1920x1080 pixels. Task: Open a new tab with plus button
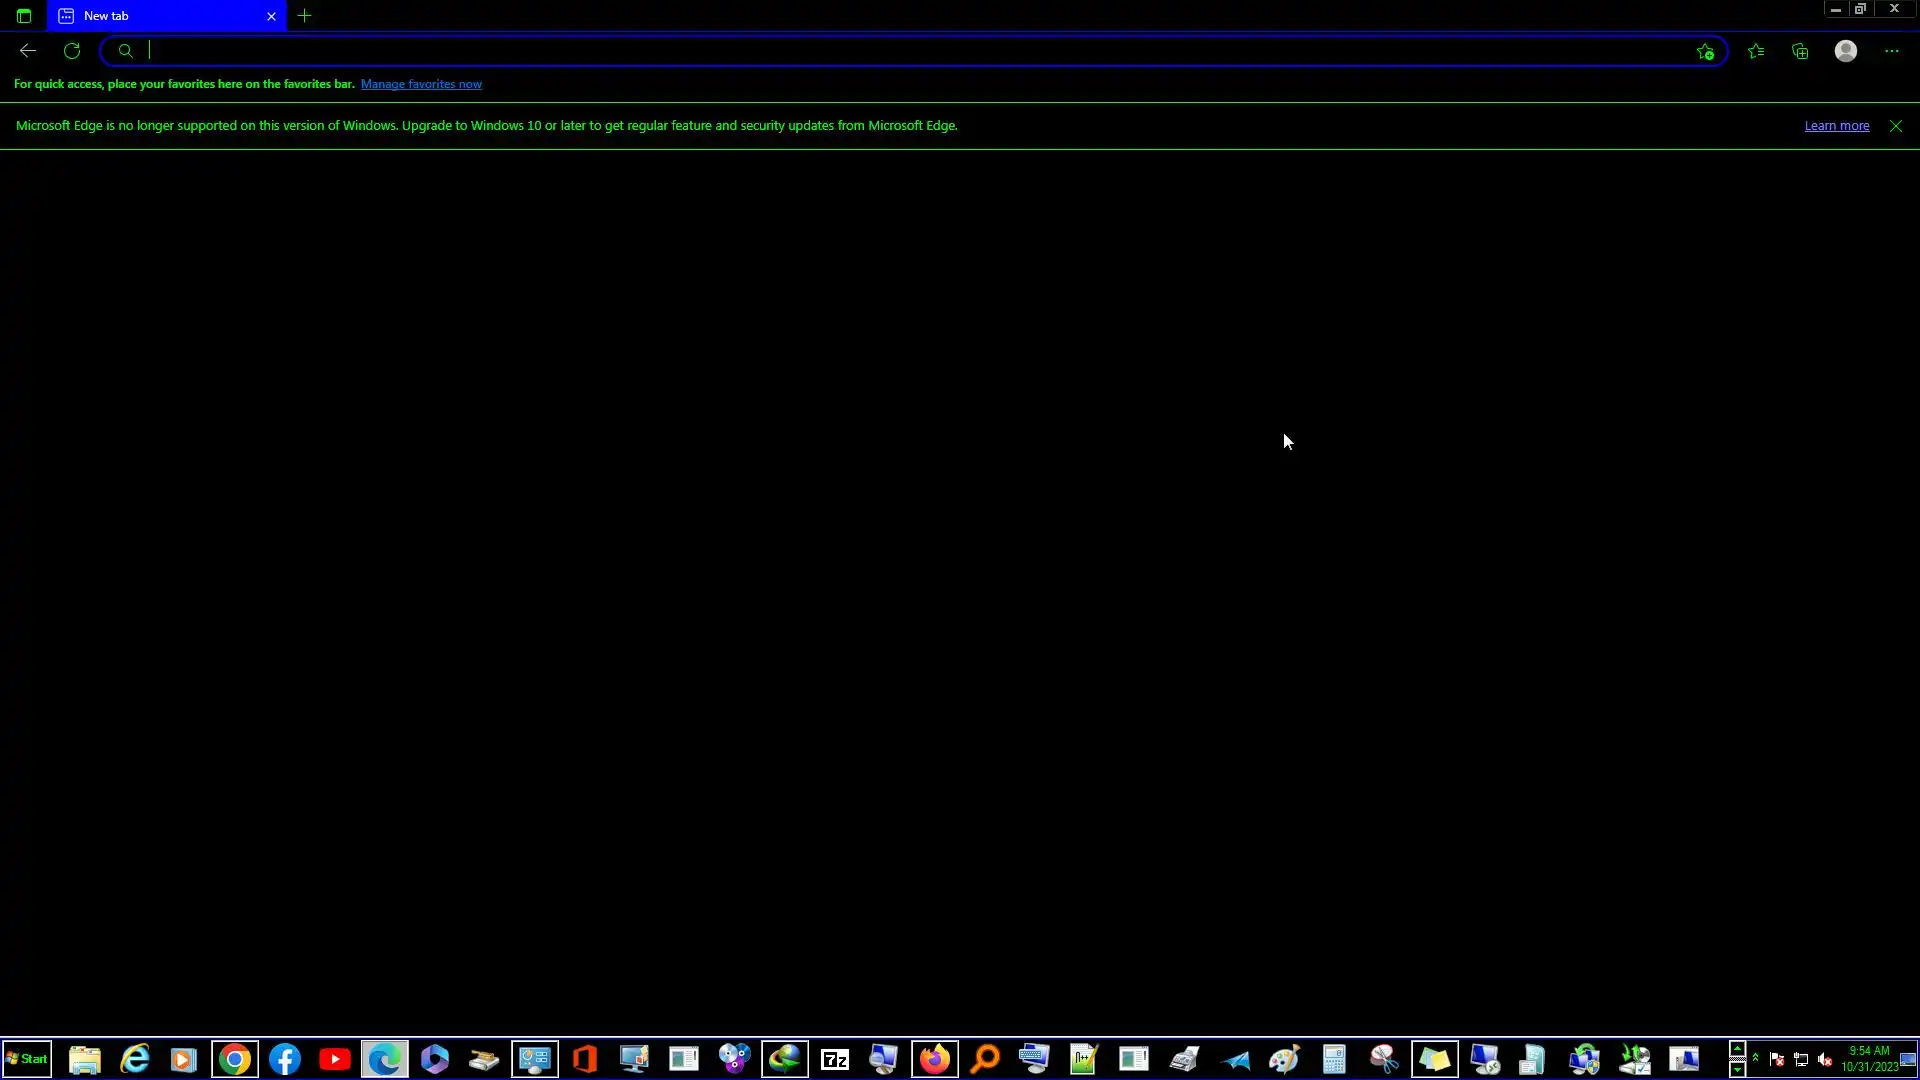pos(305,16)
